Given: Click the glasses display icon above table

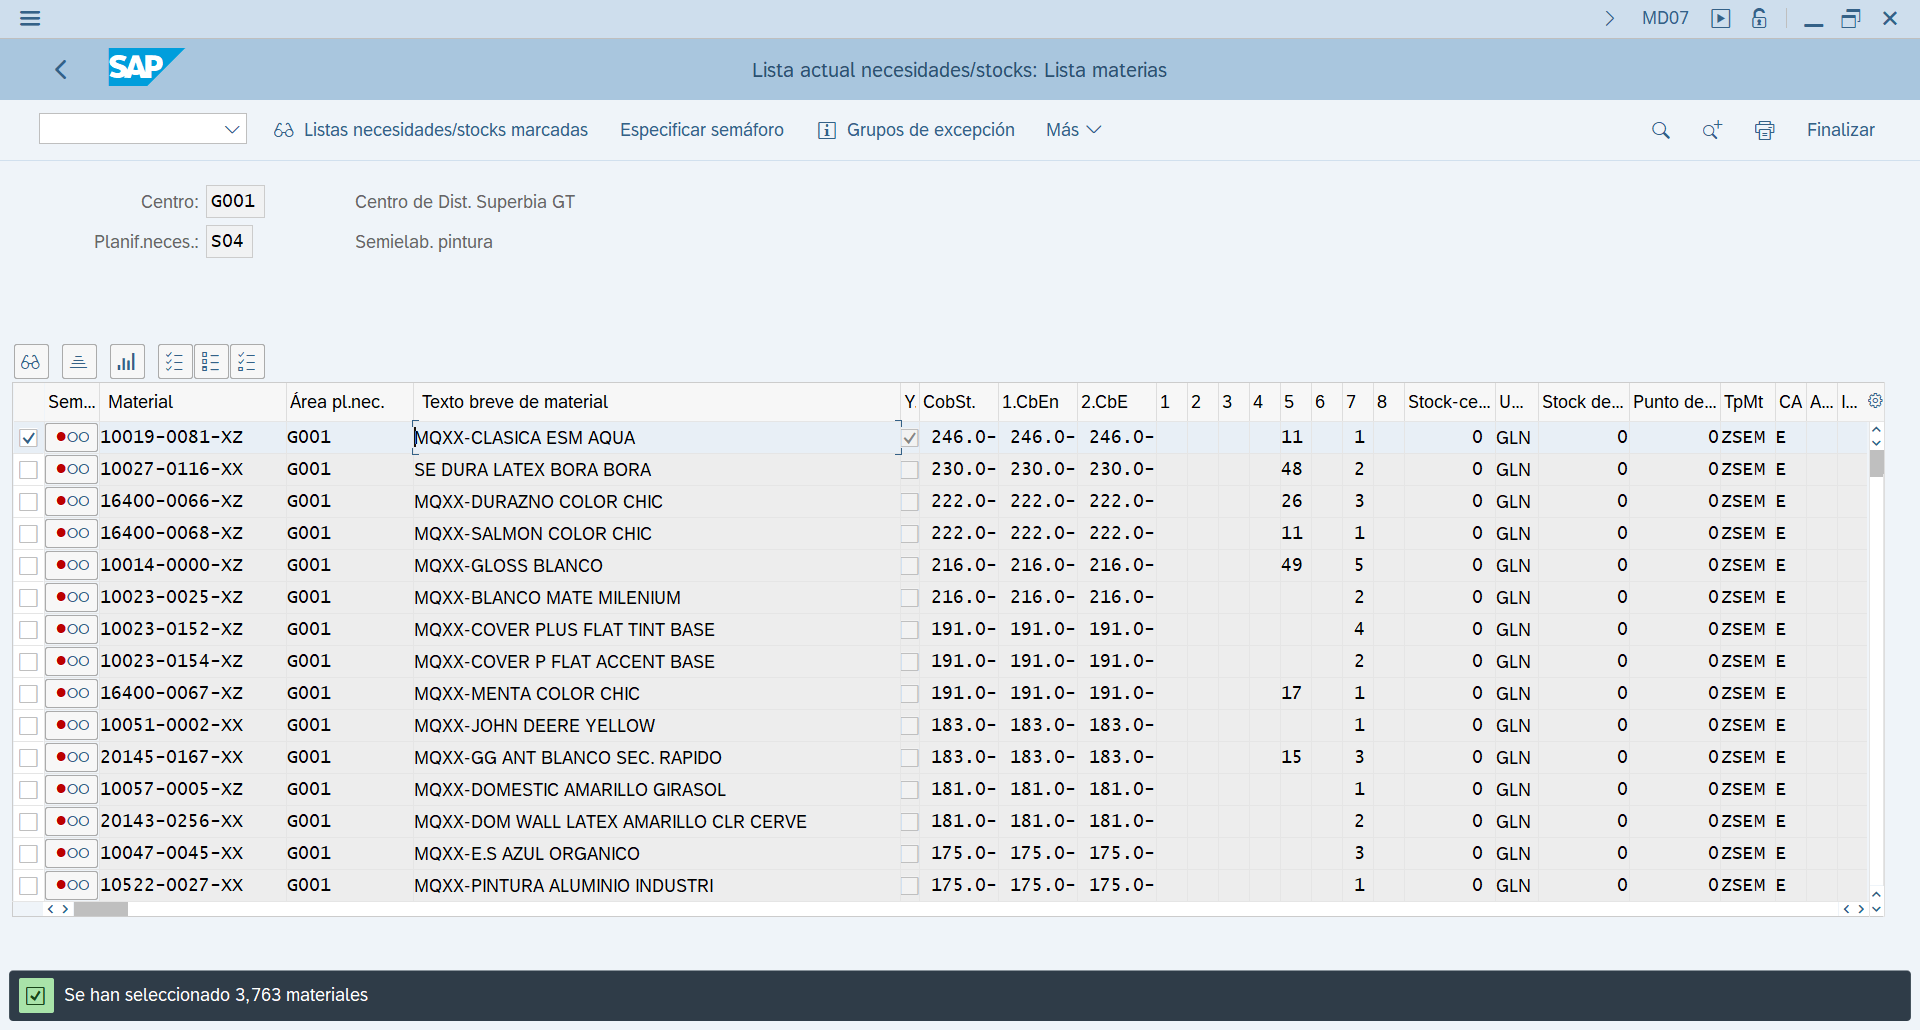Looking at the screenshot, I should click(31, 361).
